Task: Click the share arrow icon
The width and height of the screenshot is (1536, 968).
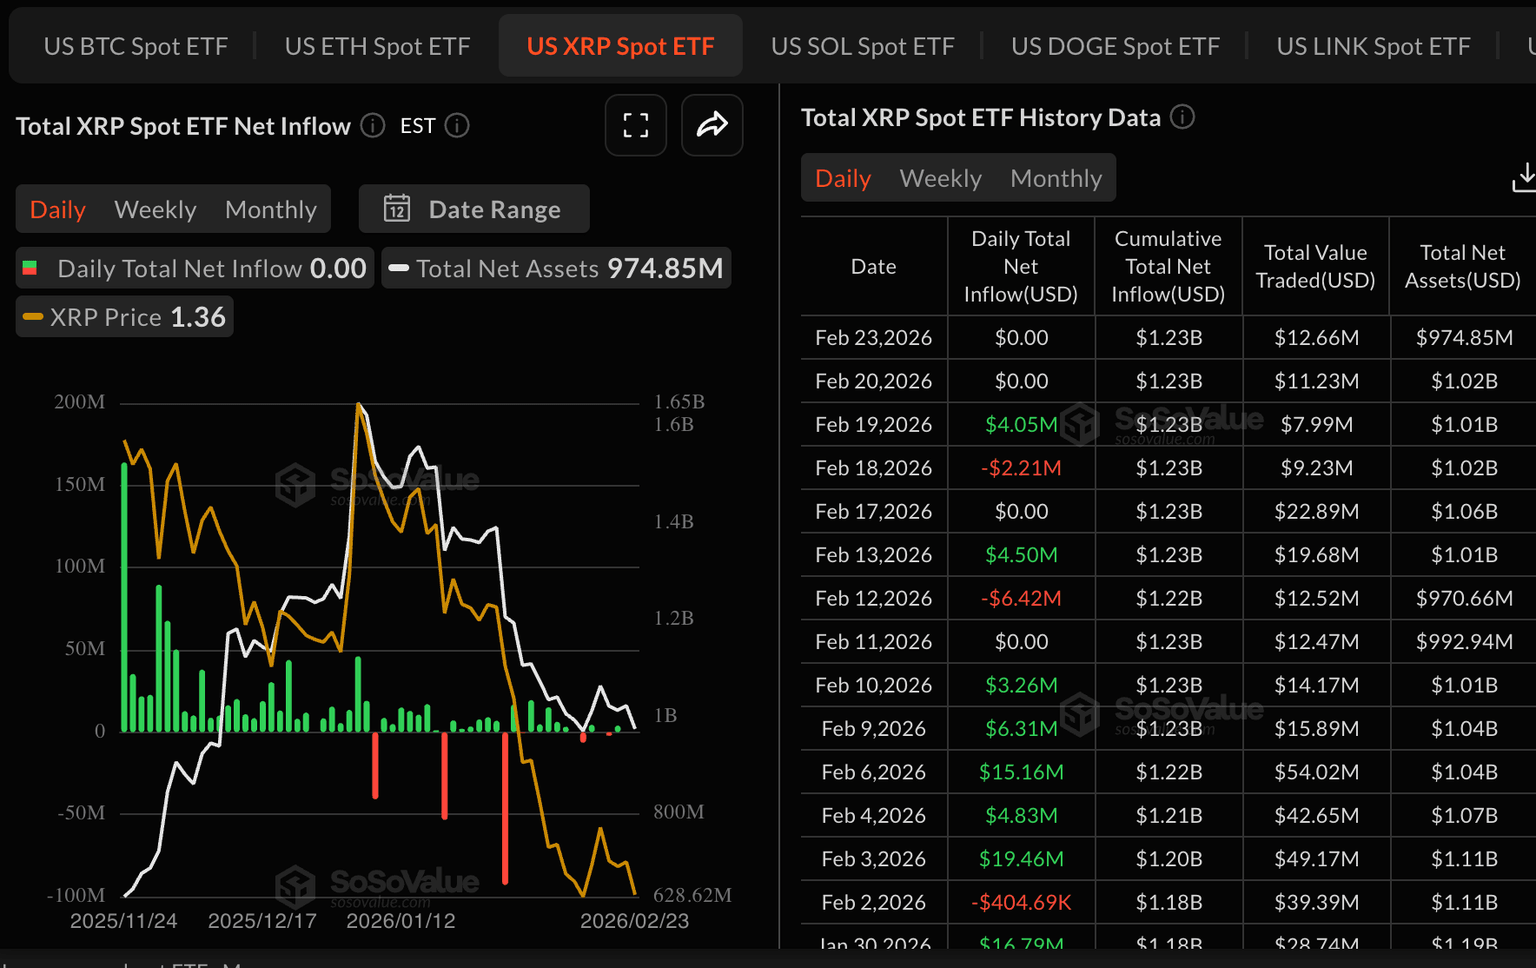Action: [x=712, y=125]
